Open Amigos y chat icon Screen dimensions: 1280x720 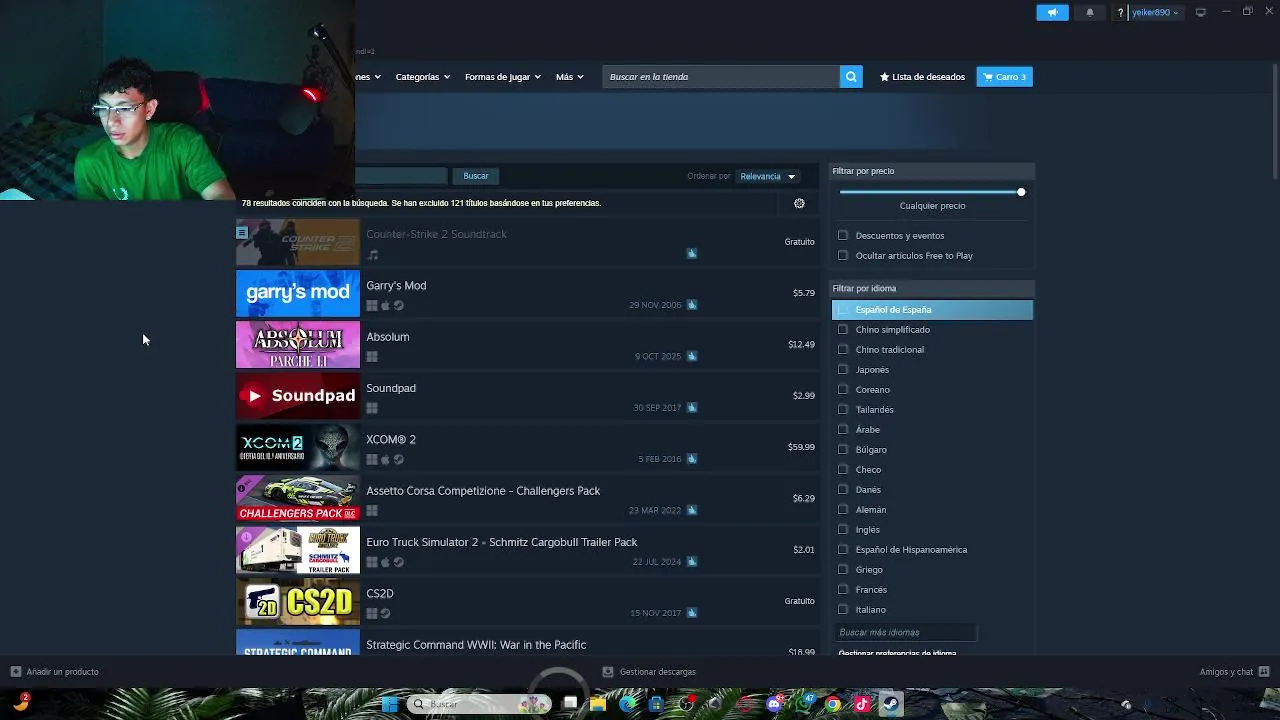(1264, 672)
